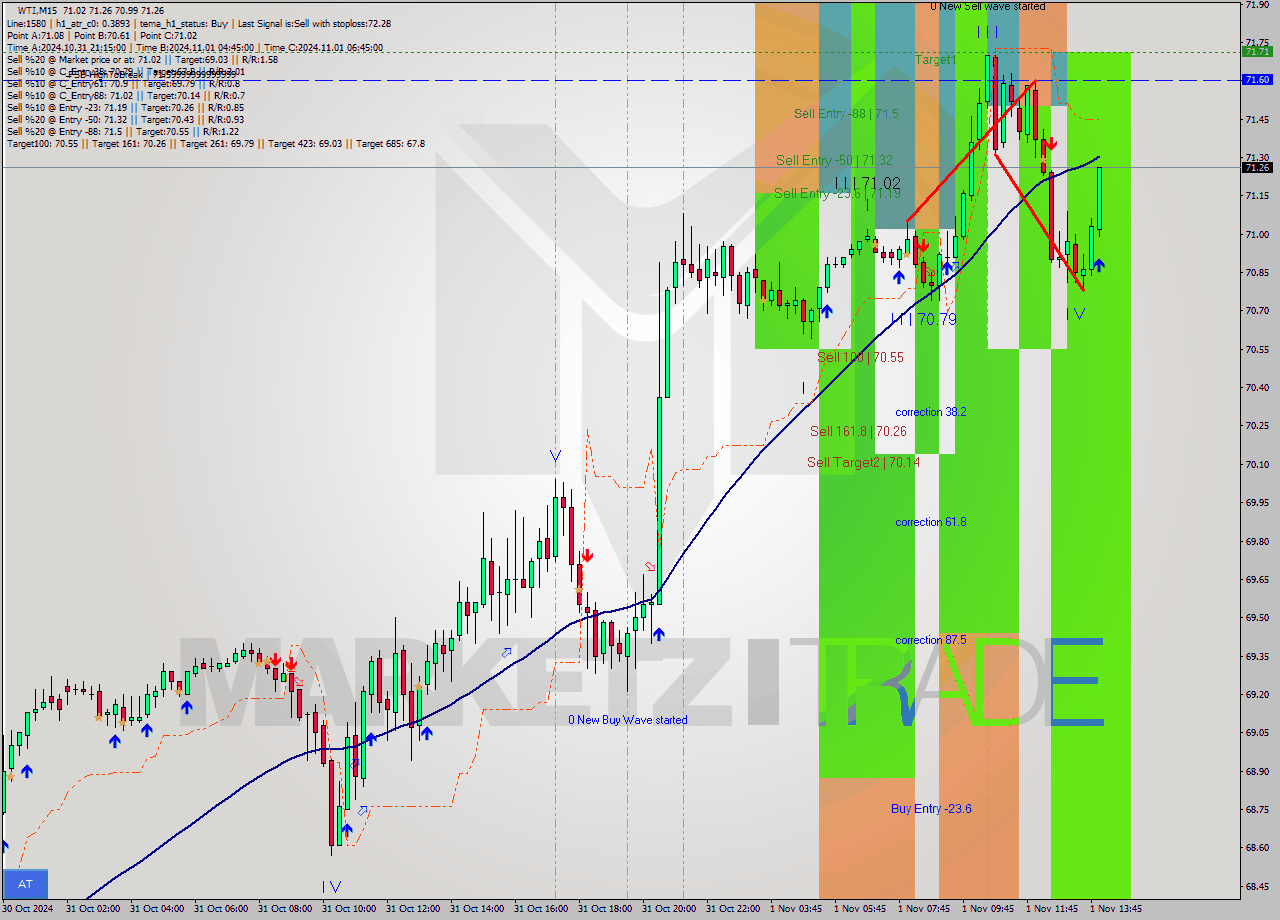The height and width of the screenshot is (920, 1280).
Task: Click the 'Target100: 70.55' targets summary line
Action: coord(215,143)
